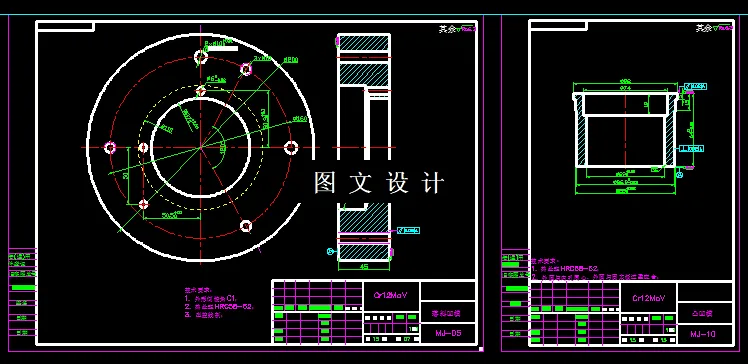Pick the ø200 diameter dimension label
Viewport: 748px width, 364px height.
(x=291, y=60)
